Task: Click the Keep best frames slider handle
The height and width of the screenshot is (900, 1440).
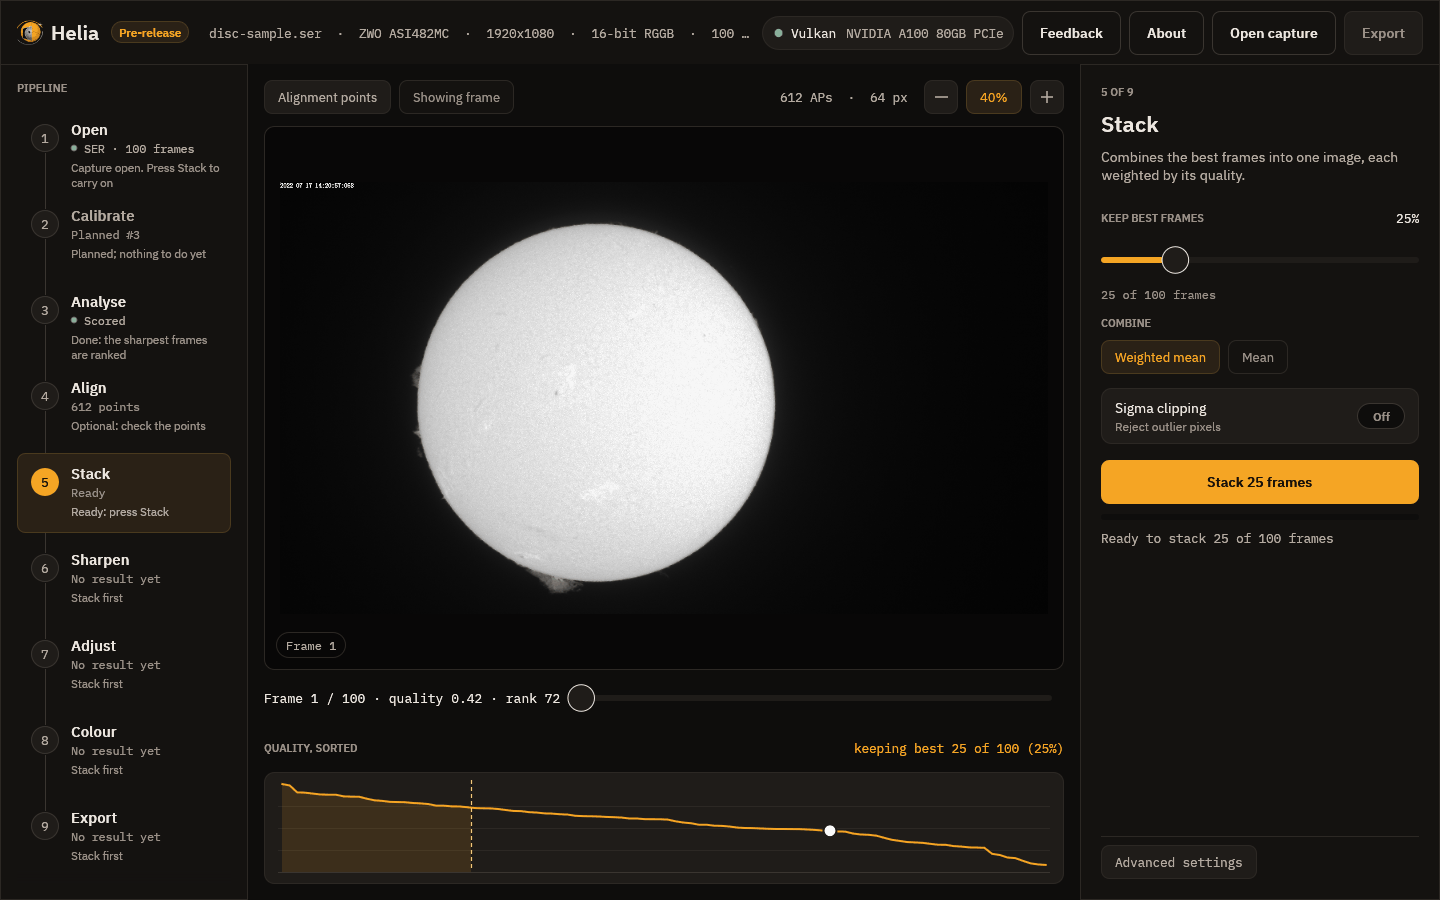Action: point(1176,260)
